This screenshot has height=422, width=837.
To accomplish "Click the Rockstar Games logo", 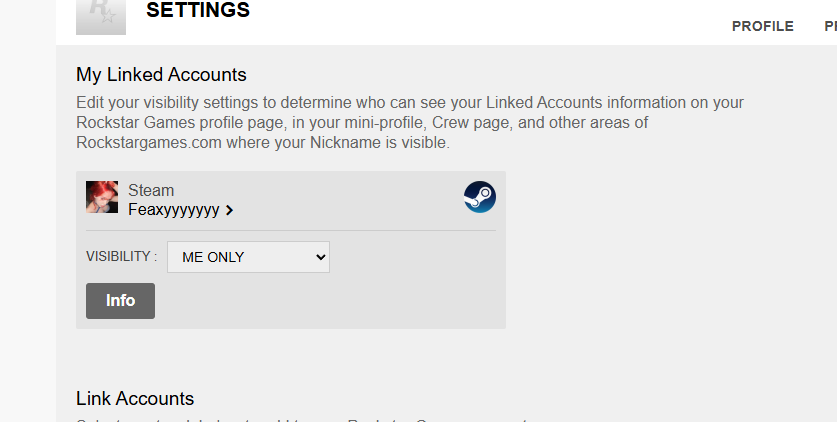I will click(101, 17).
